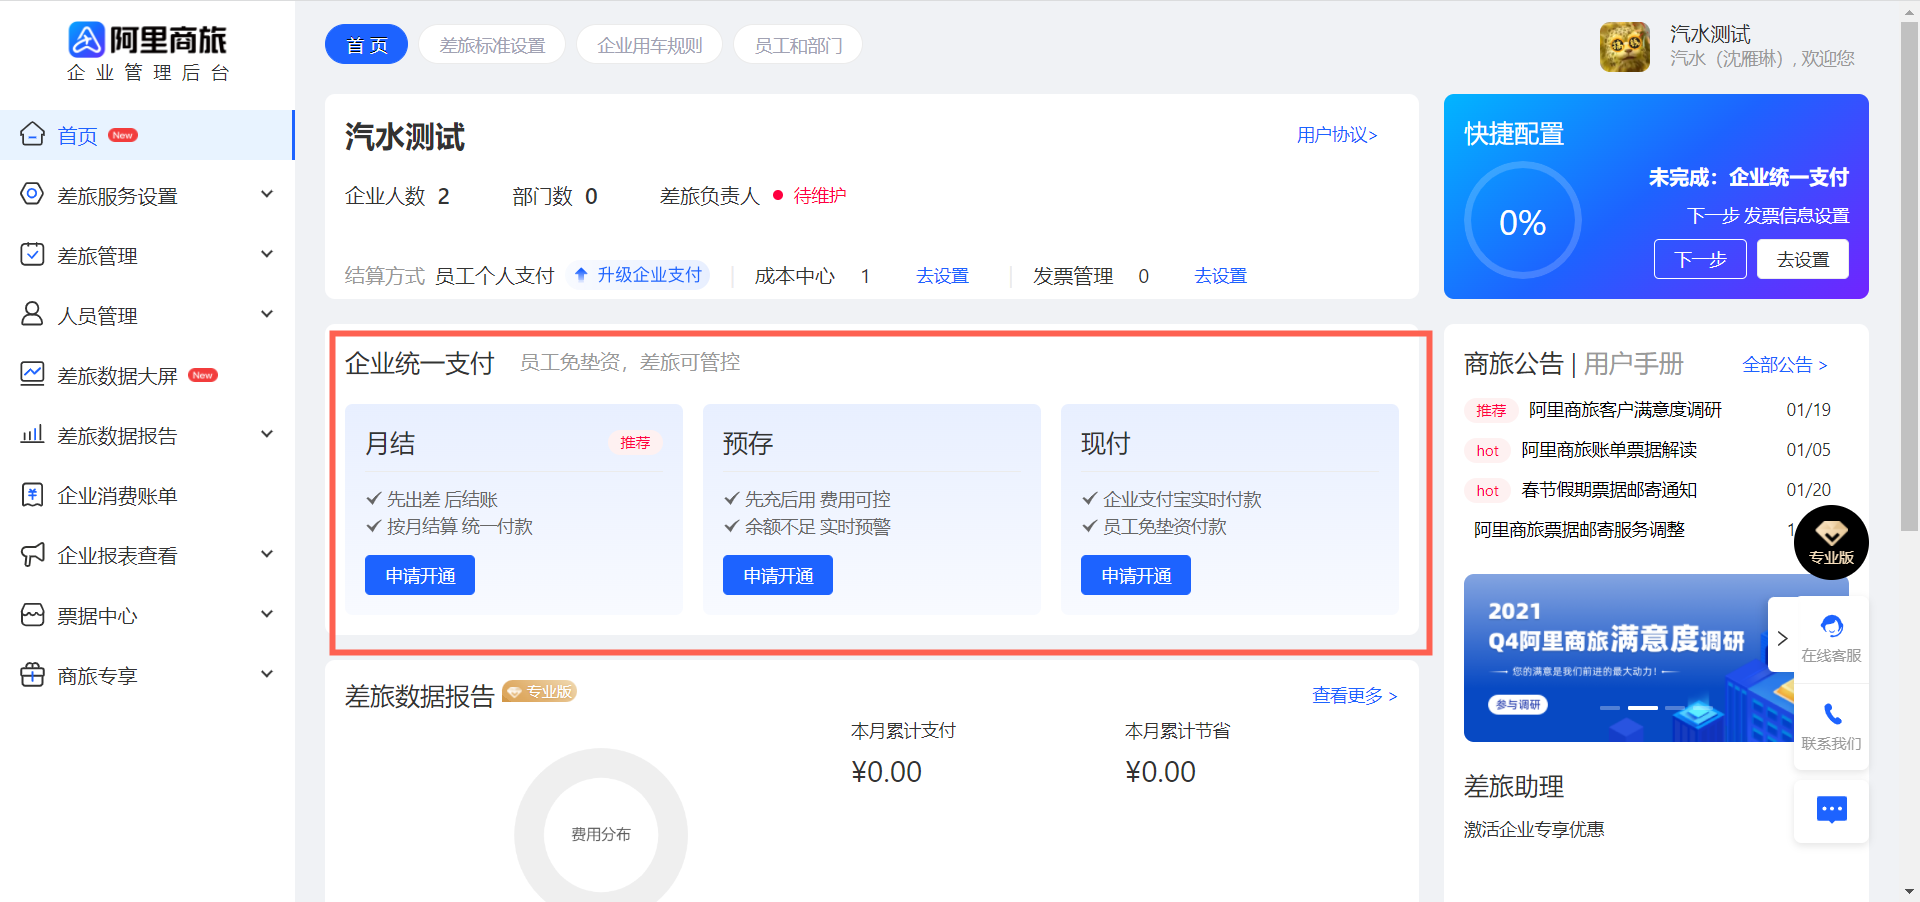This screenshot has width=1920, height=902.
Task: Click the 联系我们 phone icon
Action: 1832,714
